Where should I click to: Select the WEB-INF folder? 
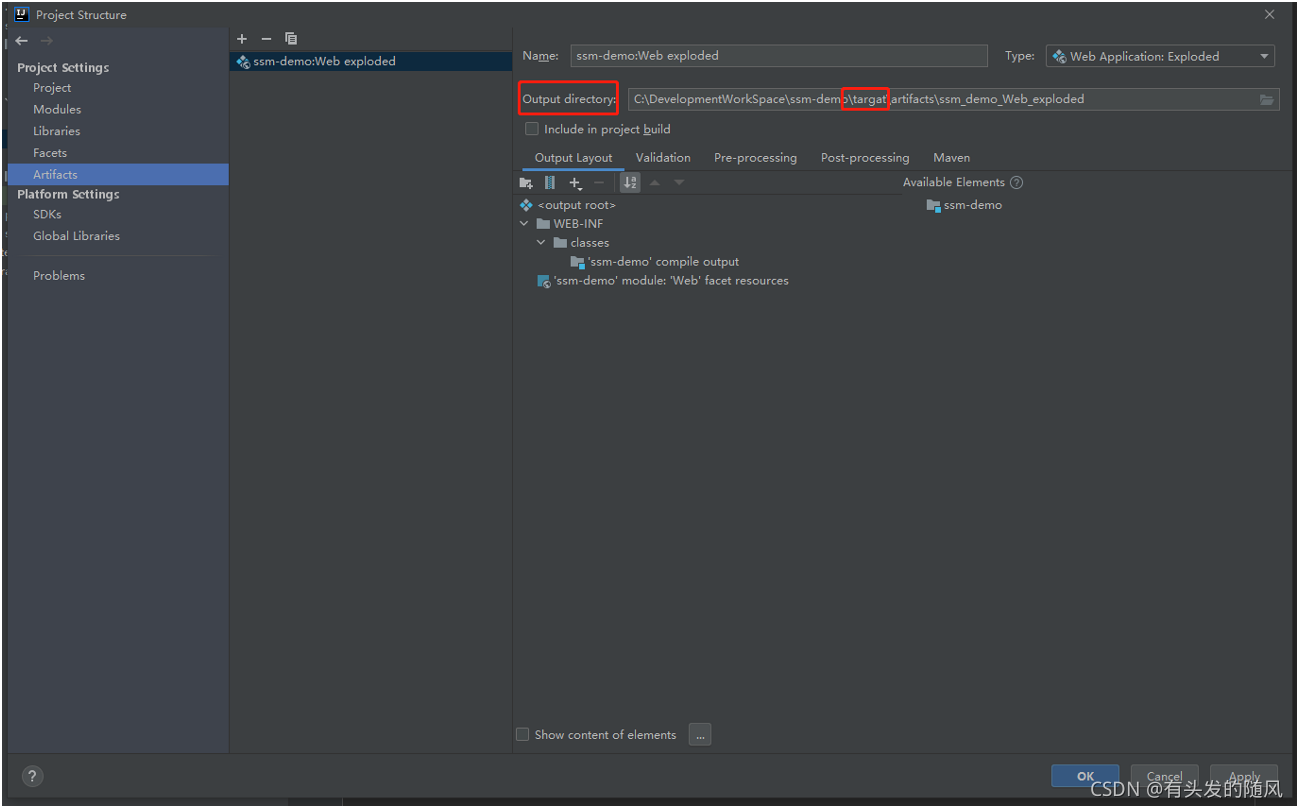pos(570,224)
